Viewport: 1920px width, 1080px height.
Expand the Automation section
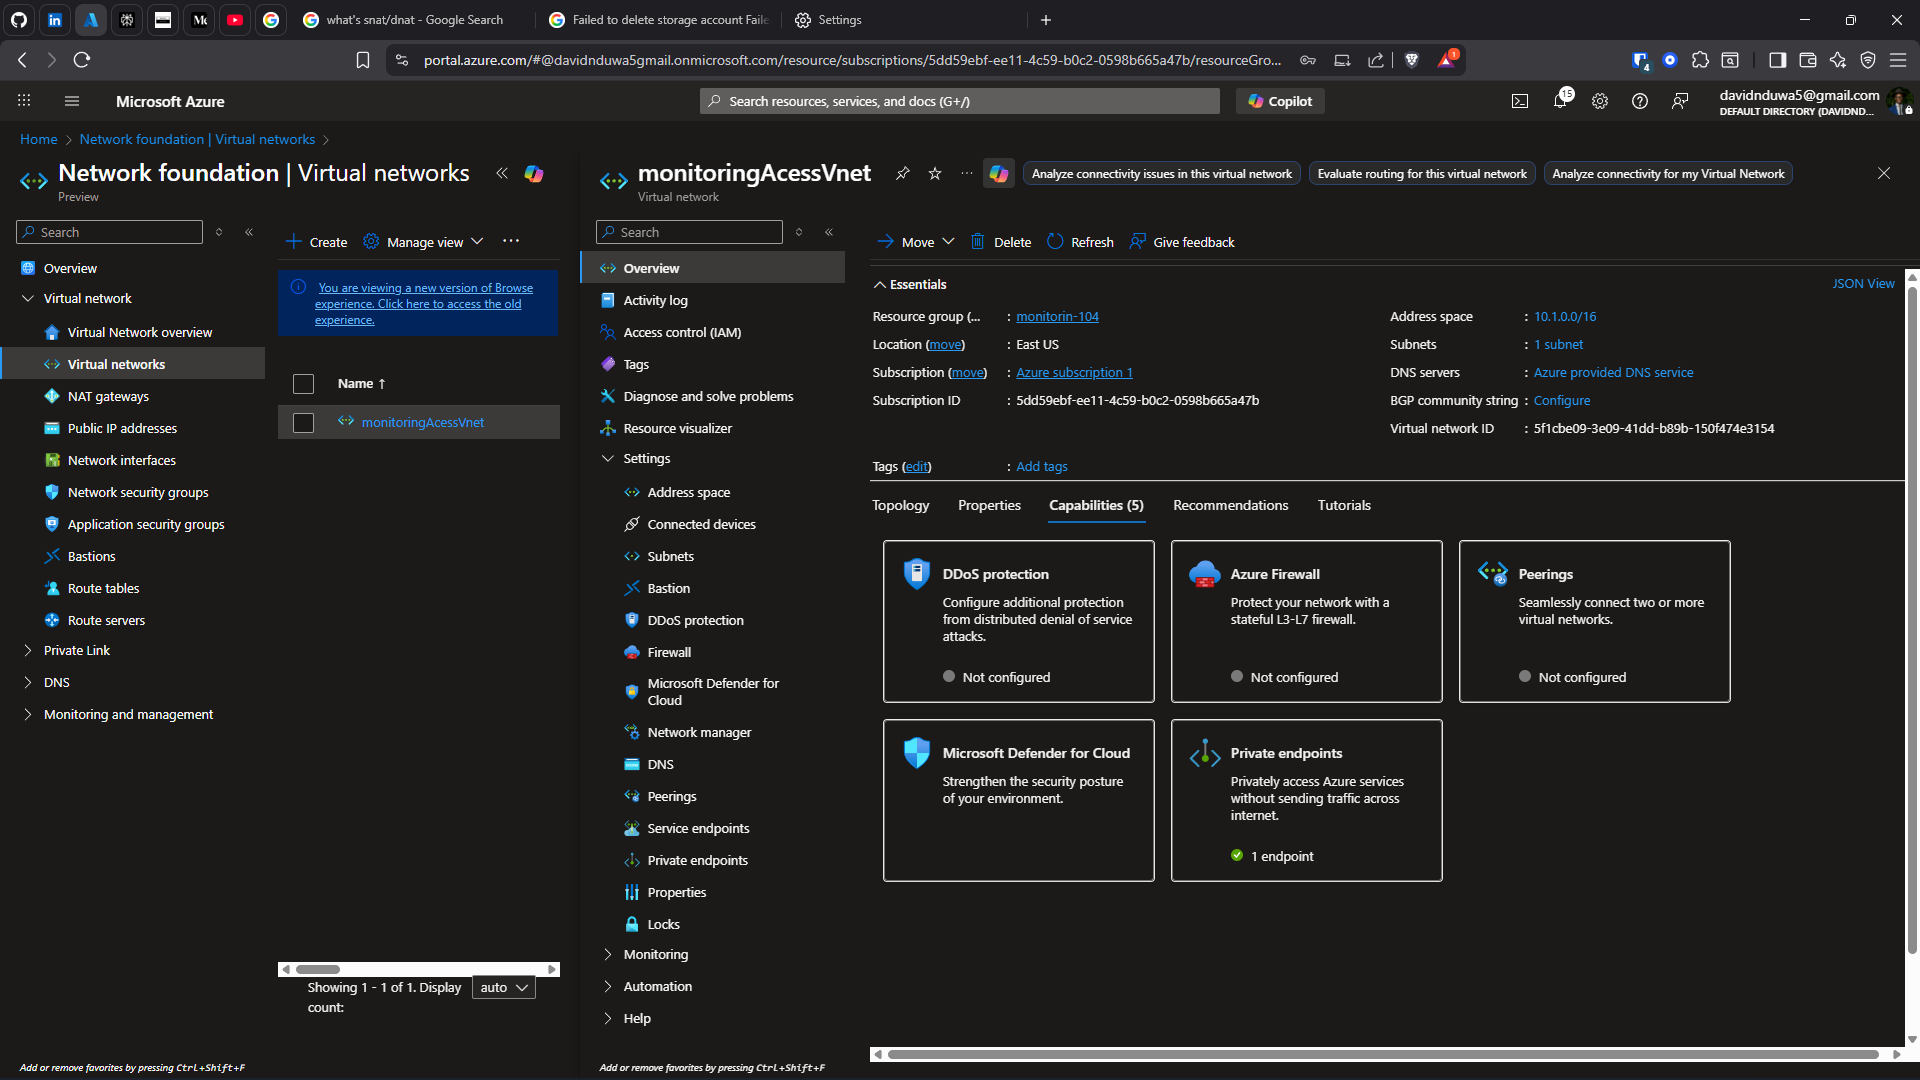607,986
